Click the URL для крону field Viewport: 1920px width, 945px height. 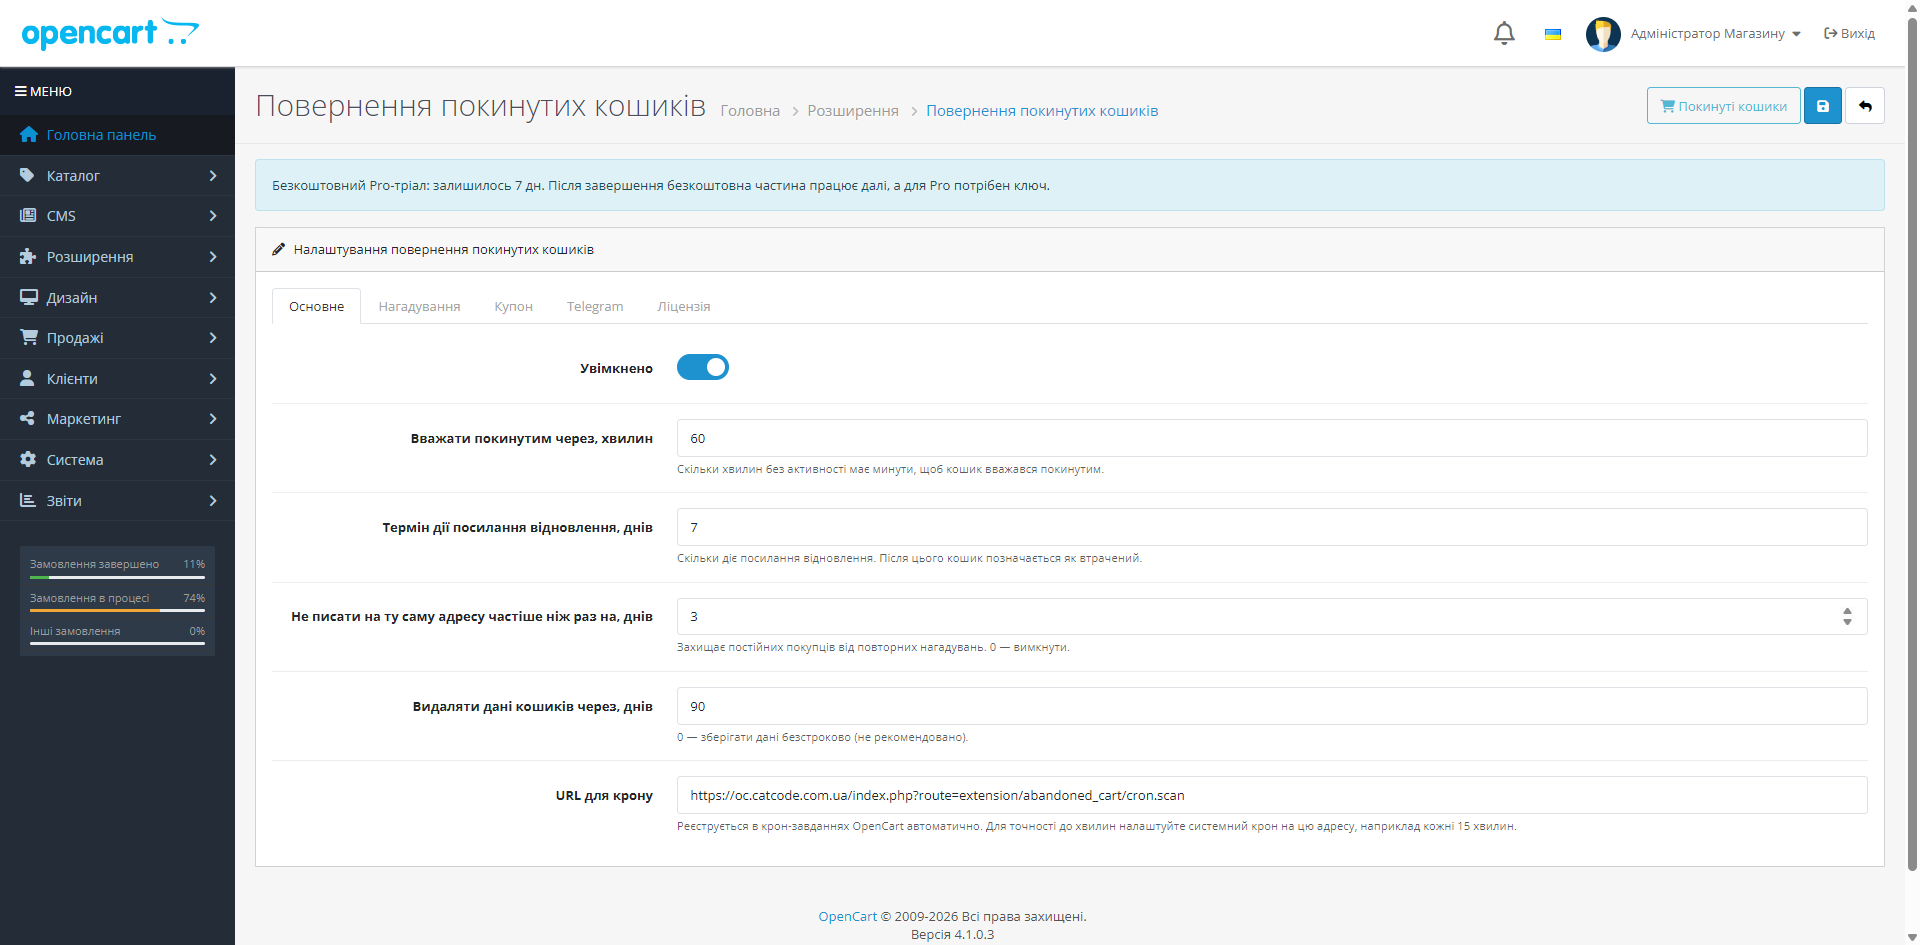point(1272,795)
